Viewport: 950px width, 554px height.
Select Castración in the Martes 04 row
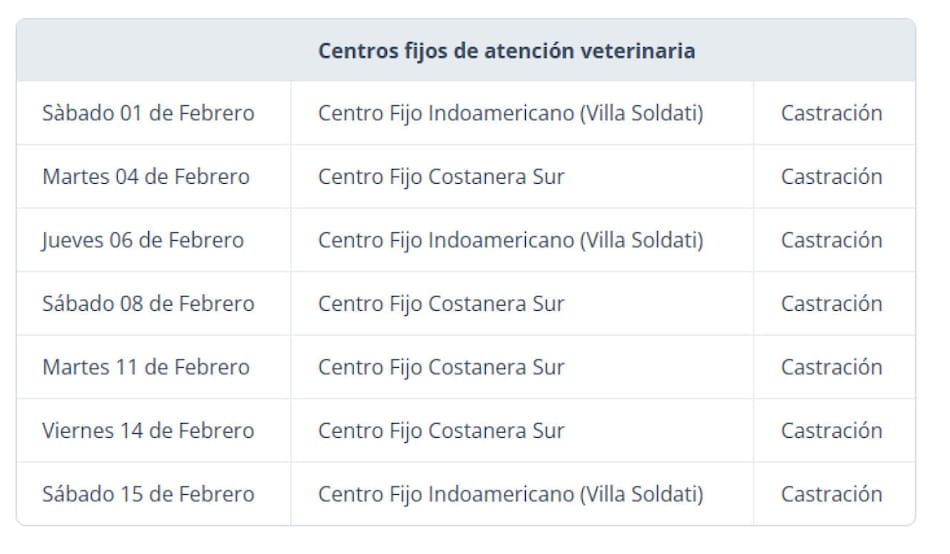click(x=831, y=177)
